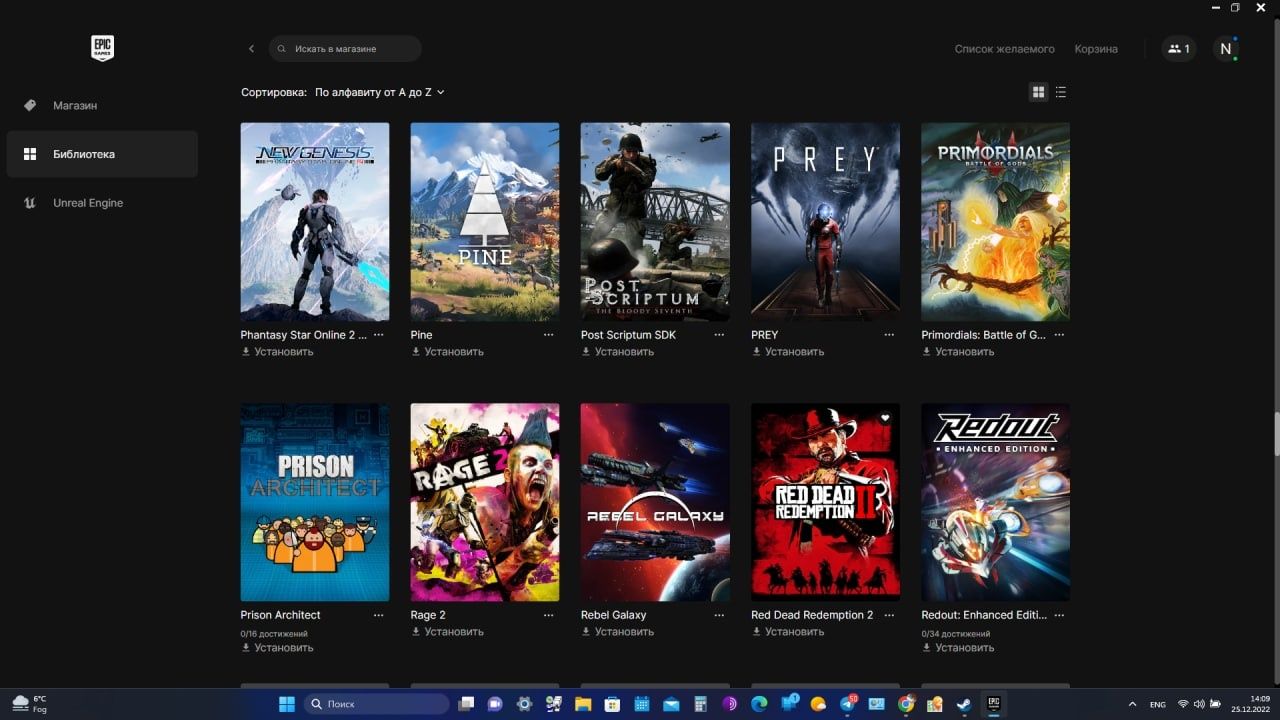Open the Pine game cover
Viewport: 1280px width, 720px height.
[x=485, y=222]
